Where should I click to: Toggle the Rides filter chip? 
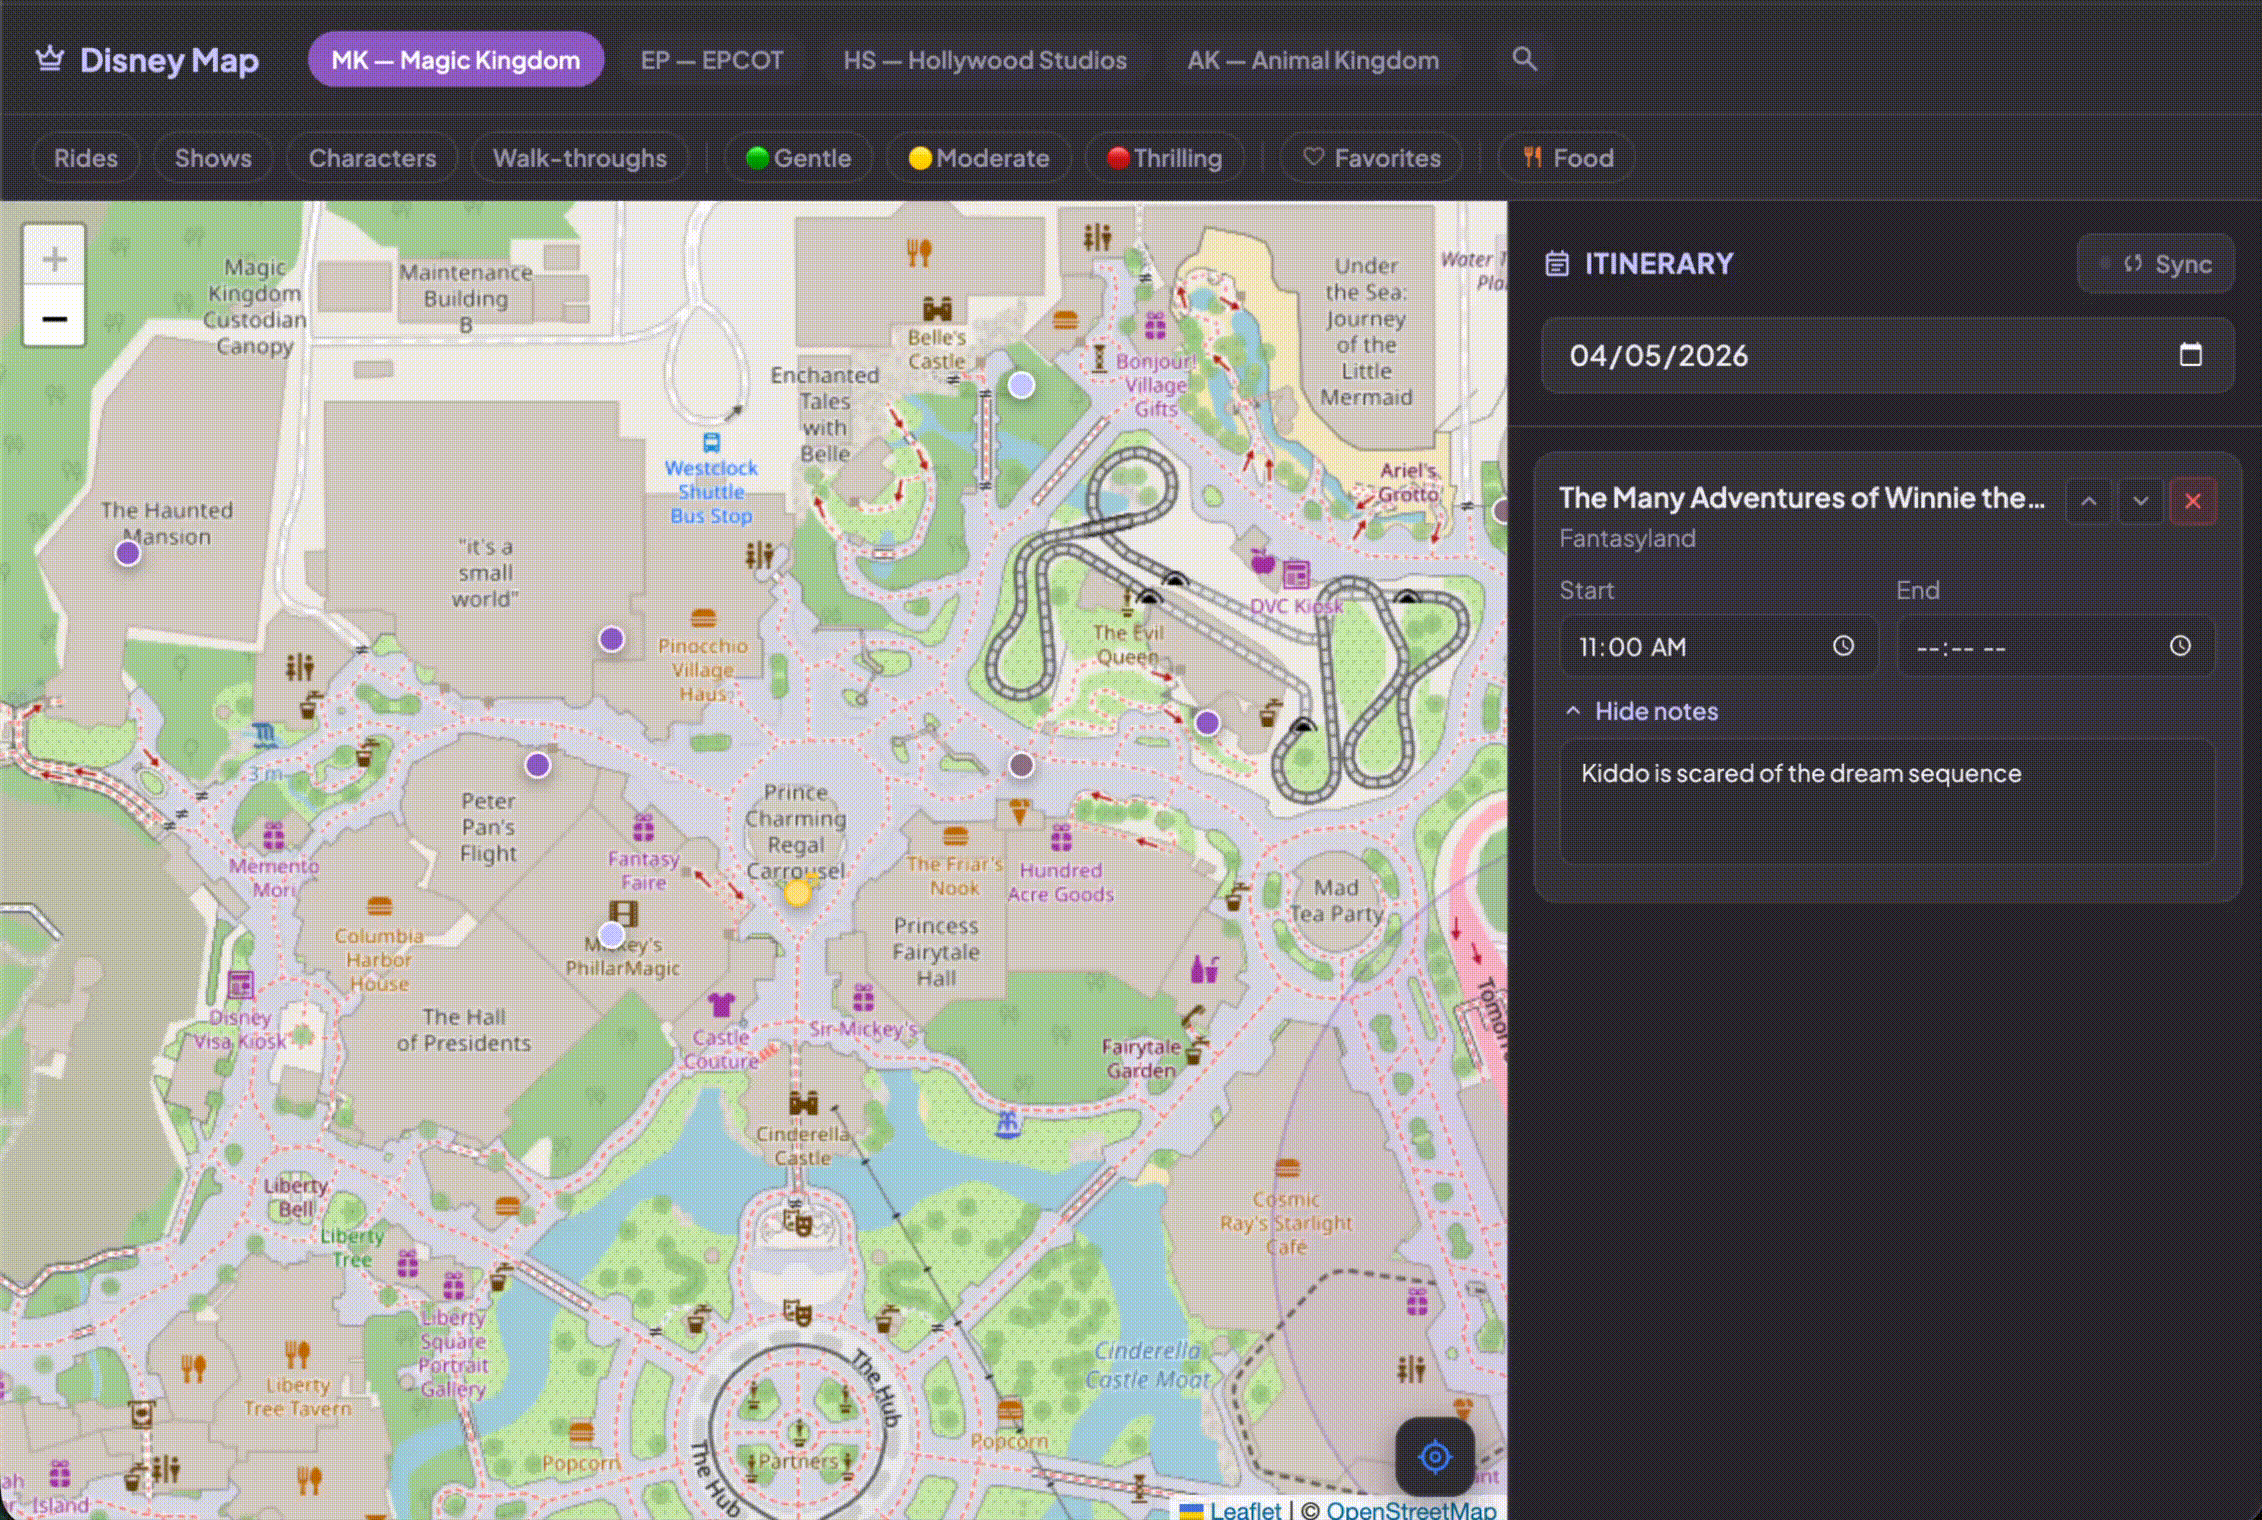click(86, 158)
